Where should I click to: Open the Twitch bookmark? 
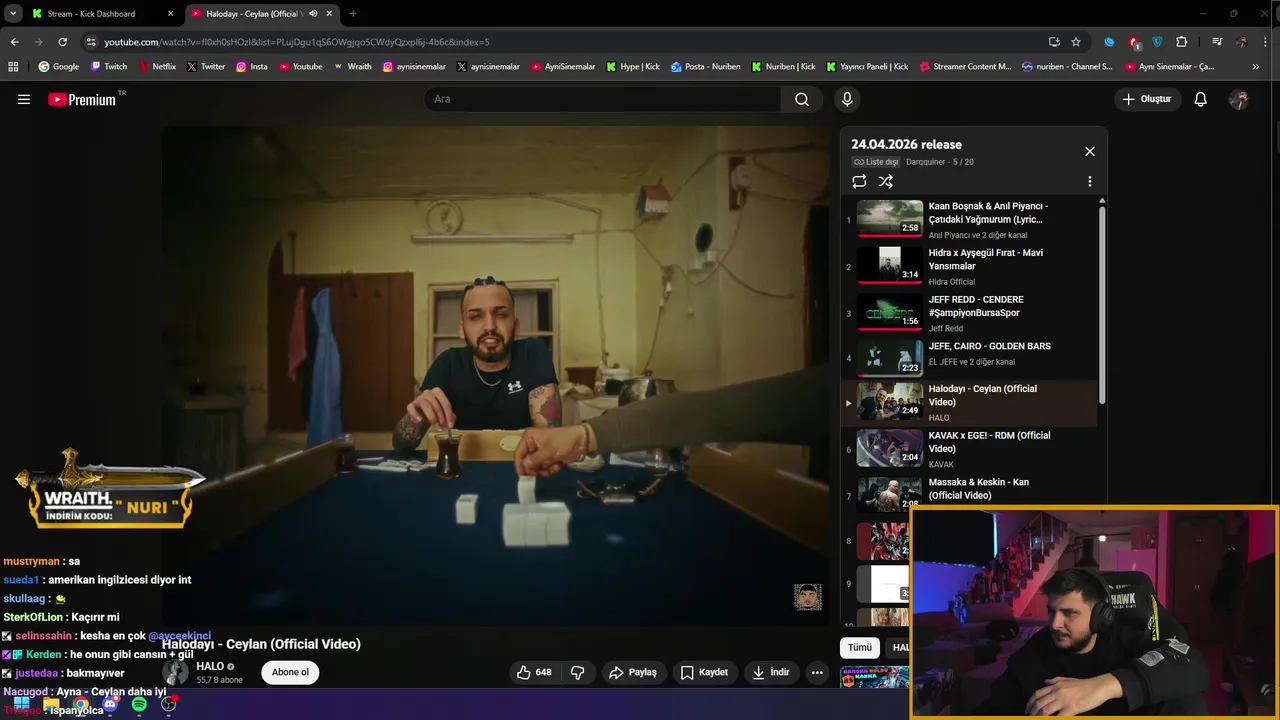[109, 67]
